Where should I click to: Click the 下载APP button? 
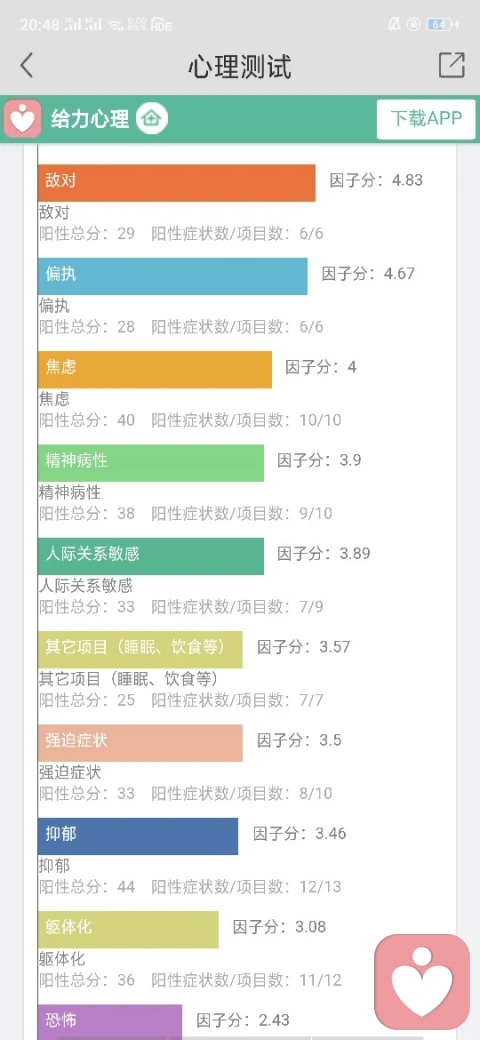pos(426,119)
